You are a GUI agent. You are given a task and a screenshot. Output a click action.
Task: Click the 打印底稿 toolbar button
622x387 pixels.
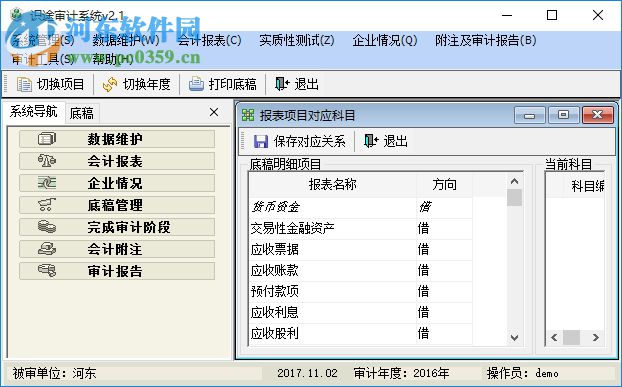click(223, 84)
